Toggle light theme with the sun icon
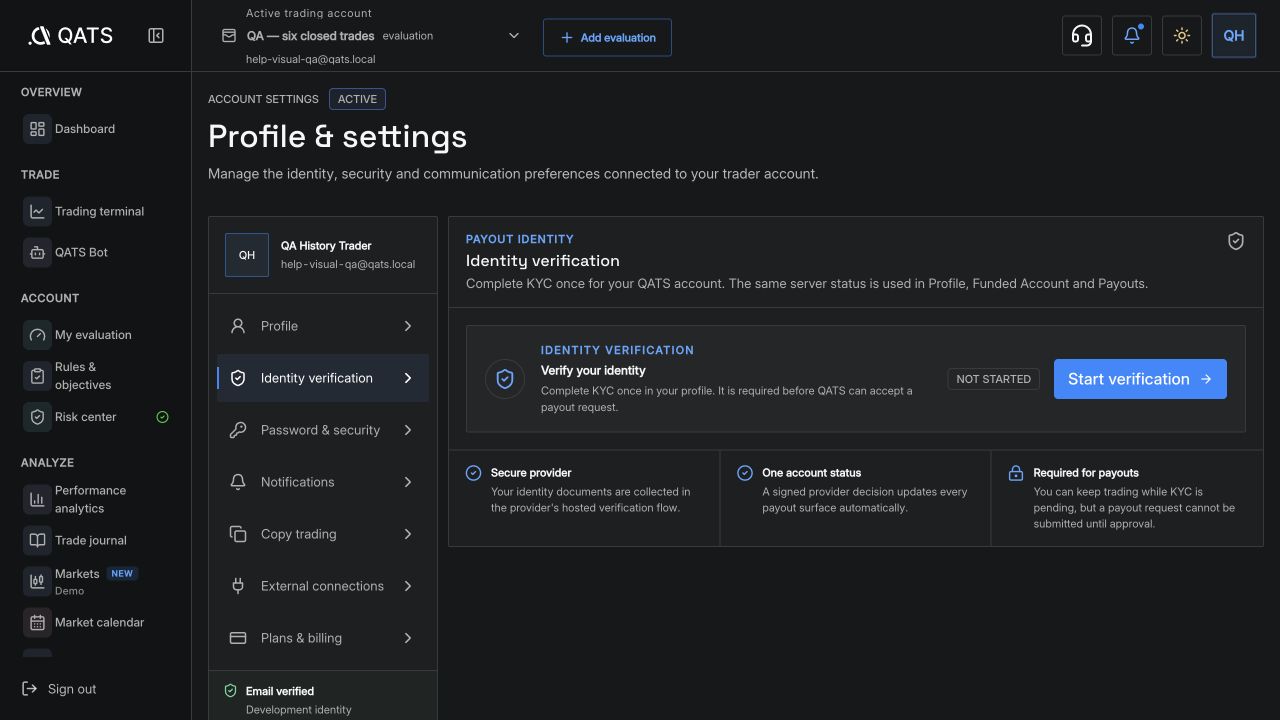Image resolution: width=1280 pixels, height=720 pixels. 1182,36
